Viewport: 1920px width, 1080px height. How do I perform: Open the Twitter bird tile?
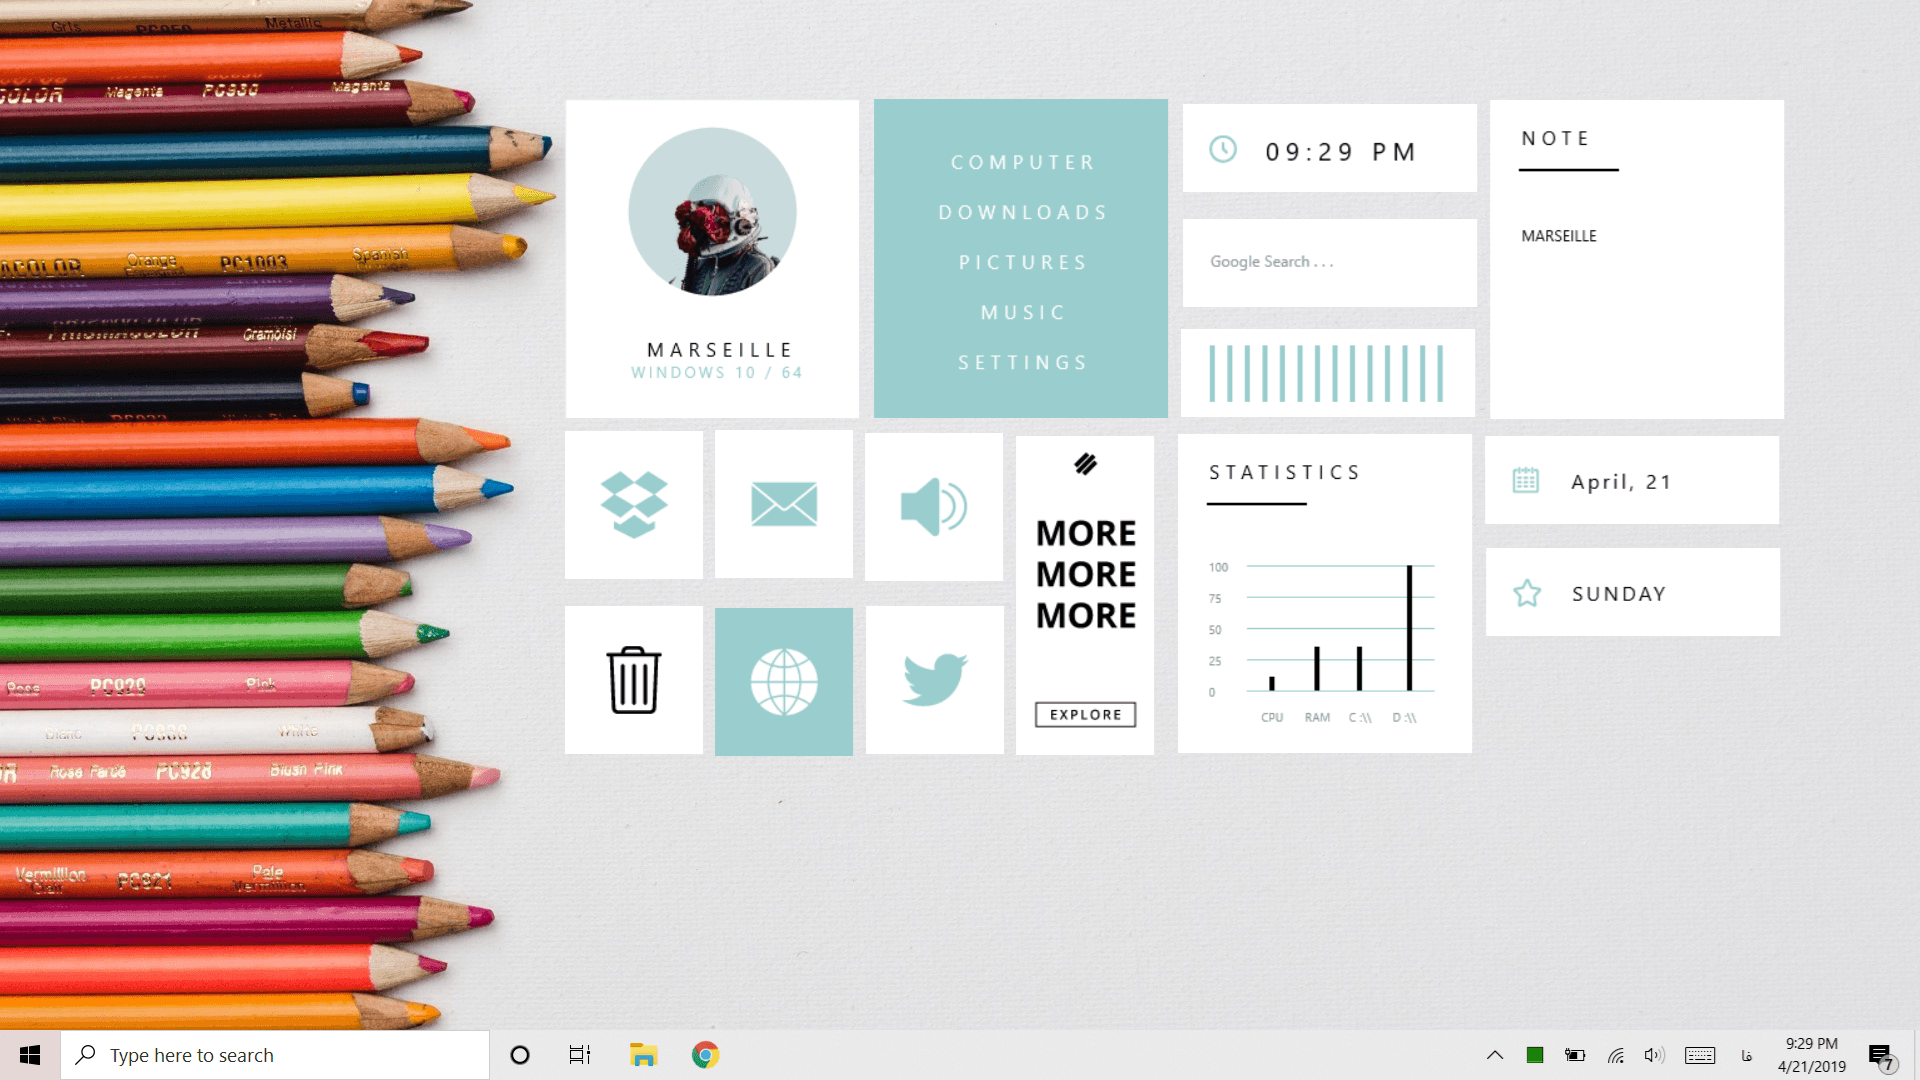pos(934,680)
